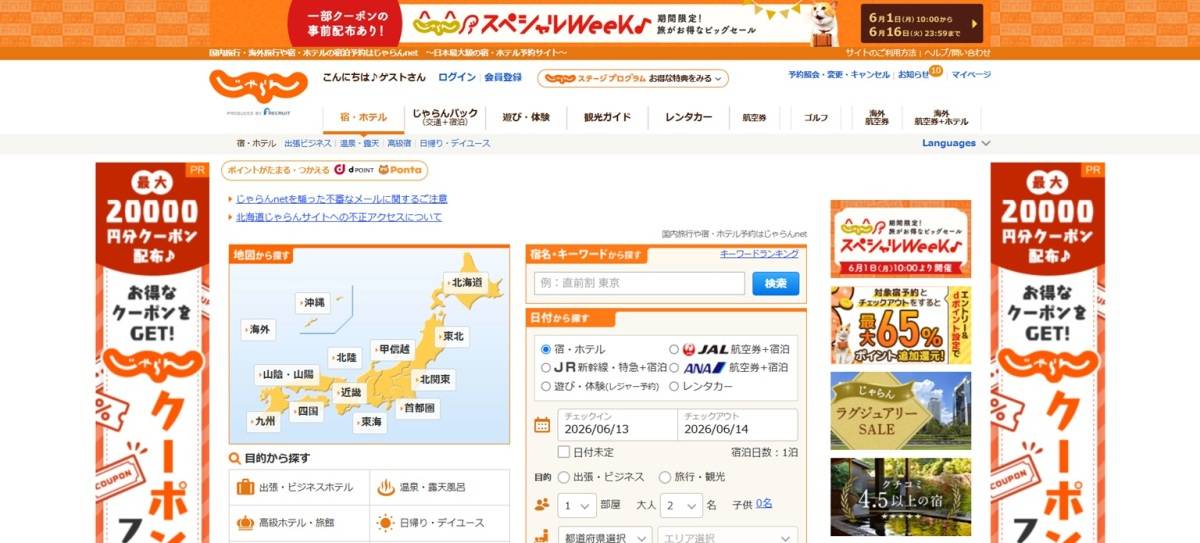Viewport: 1200px width, 543px height.
Task: Open the レンタカー tab
Action: point(689,117)
